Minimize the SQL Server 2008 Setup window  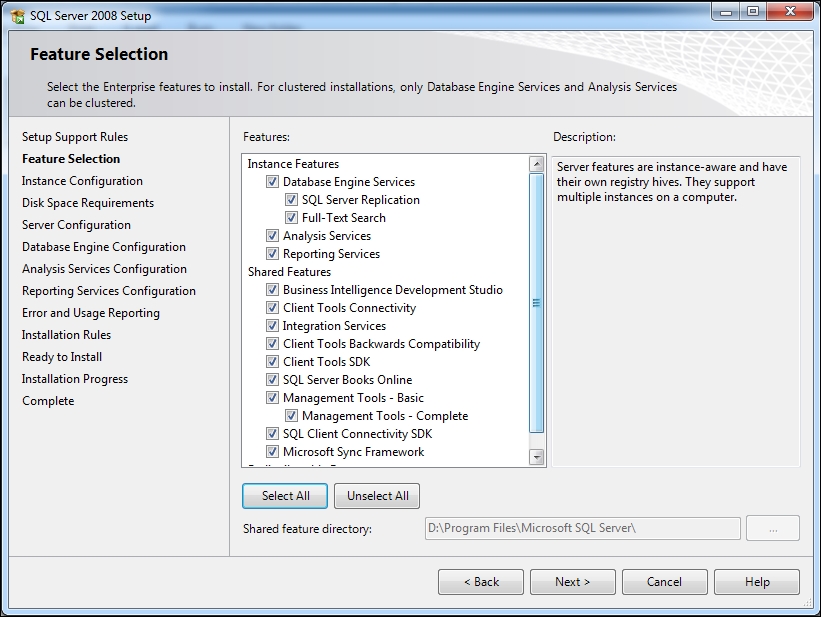[x=726, y=12]
